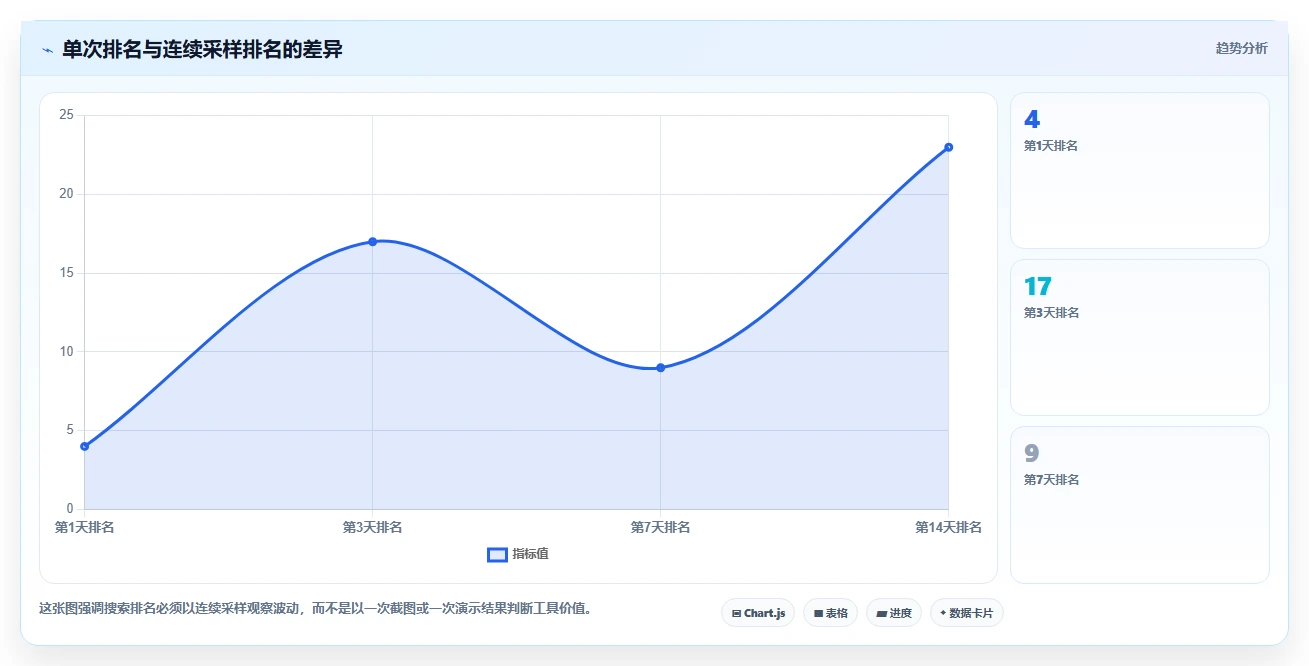The height and width of the screenshot is (666, 1309).
Task: Click the 指标值 legend text
Action: coord(531,554)
